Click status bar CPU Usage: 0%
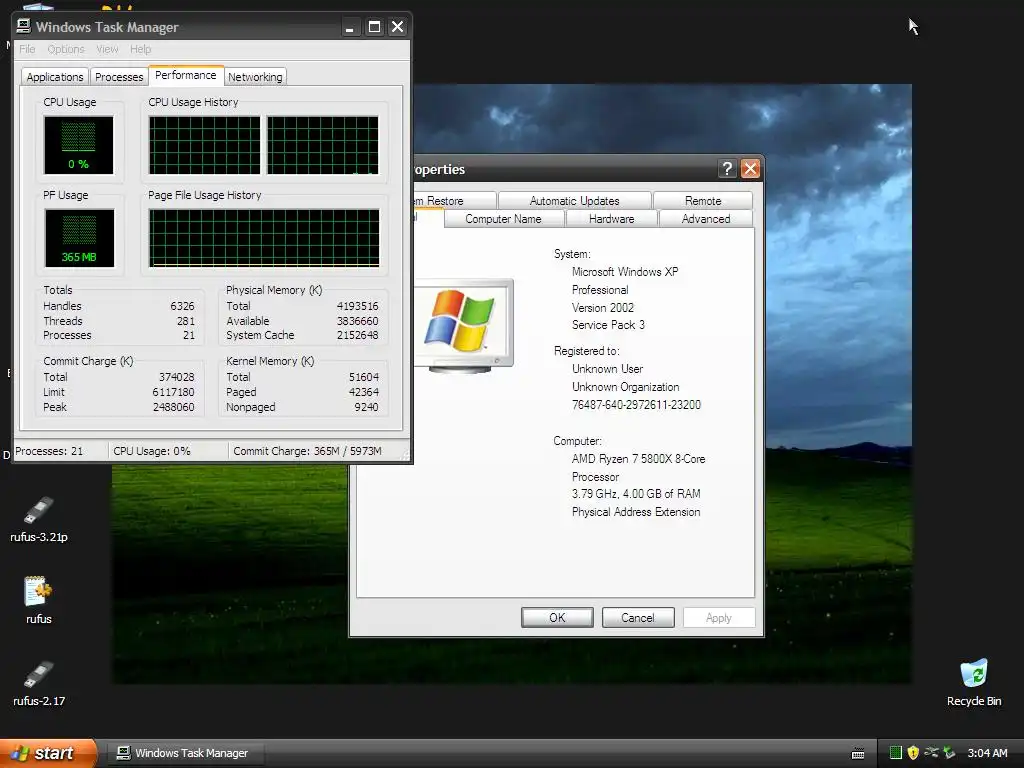1024x768 pixels. pyautogui.click(x=152, y=451)
